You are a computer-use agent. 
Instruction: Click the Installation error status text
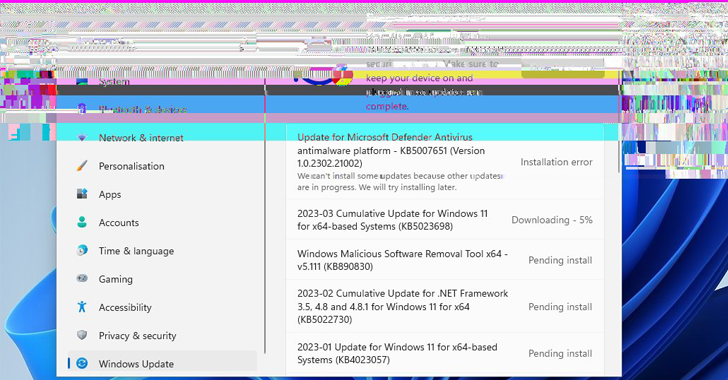tap(556, 162)
